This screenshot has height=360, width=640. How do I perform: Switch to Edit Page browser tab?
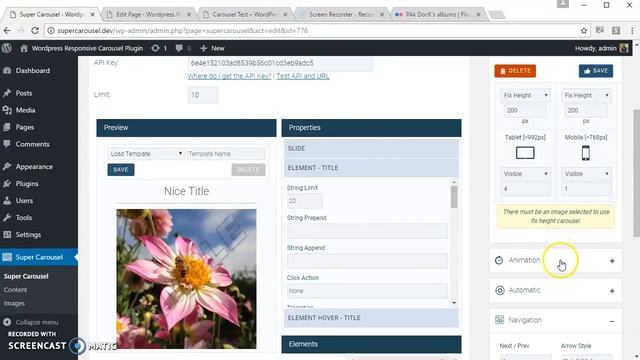[x=149, y=14]
